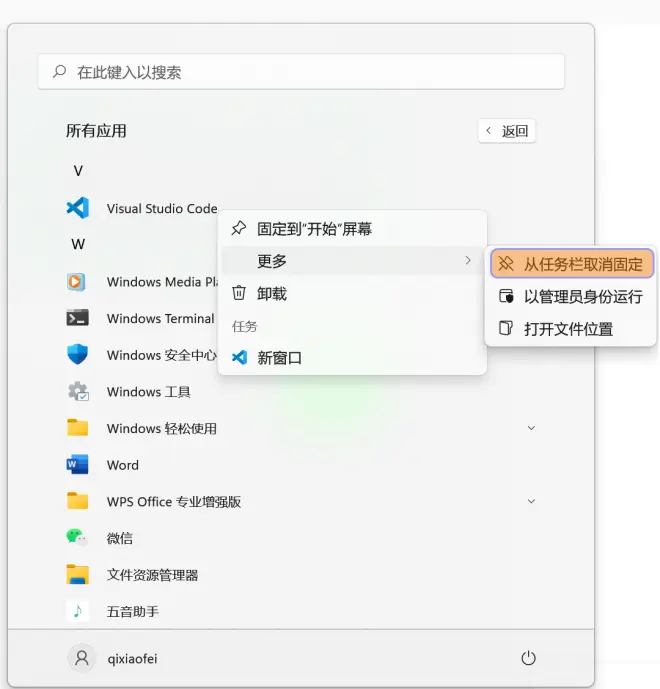The height and width of the screenshot is (689, 660).
Task: Click the file icon beside 打开文件位置
Action: pos(506,328)
